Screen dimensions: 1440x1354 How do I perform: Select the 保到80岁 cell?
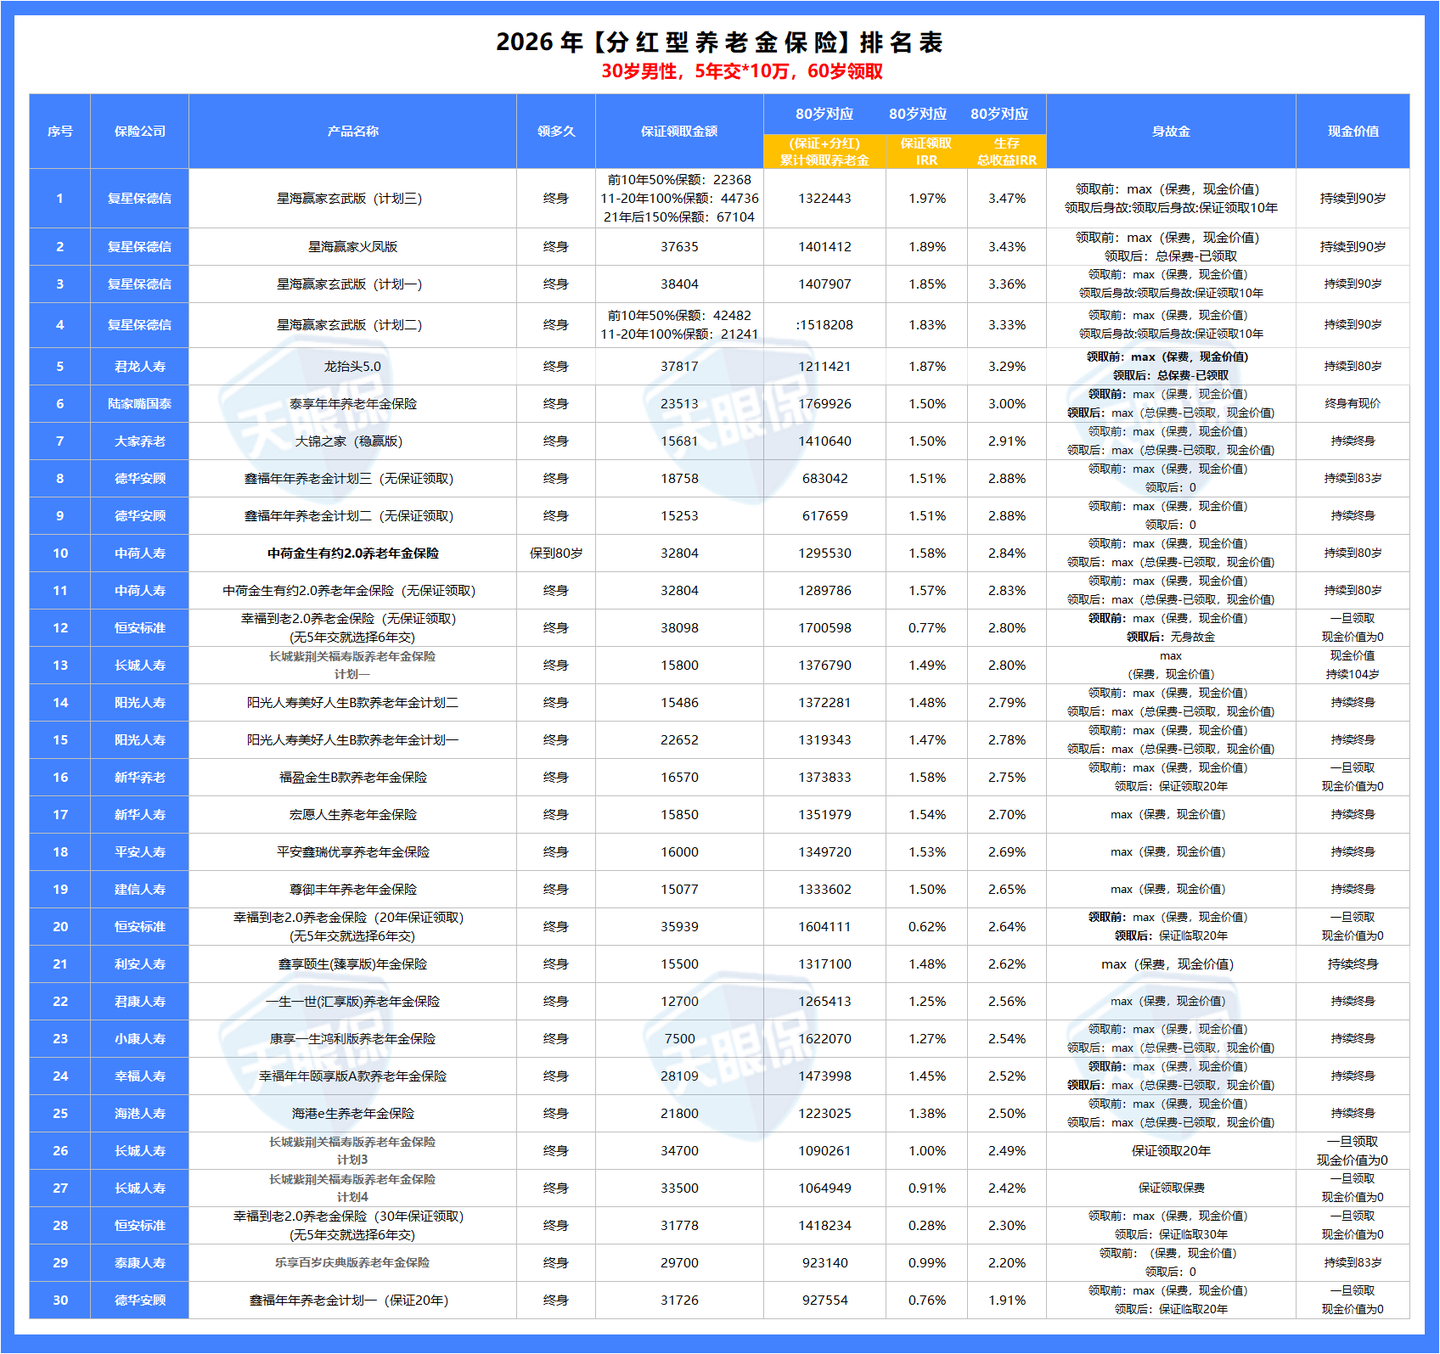click(x=556, y=553)
